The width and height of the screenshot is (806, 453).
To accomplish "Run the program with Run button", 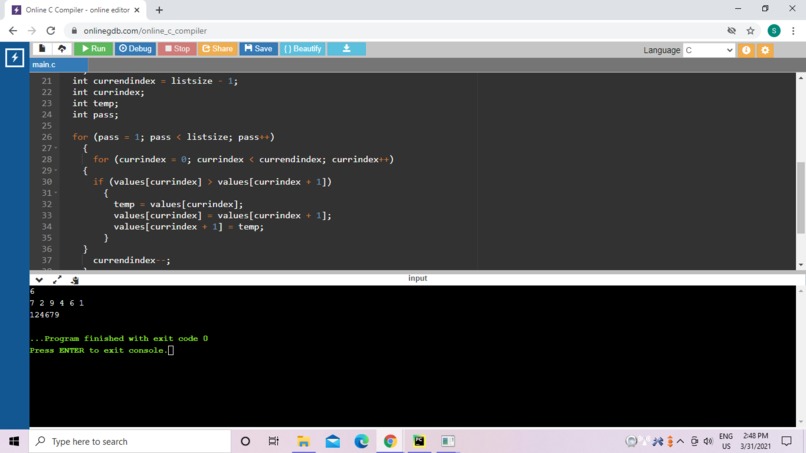I will (94, 49).
